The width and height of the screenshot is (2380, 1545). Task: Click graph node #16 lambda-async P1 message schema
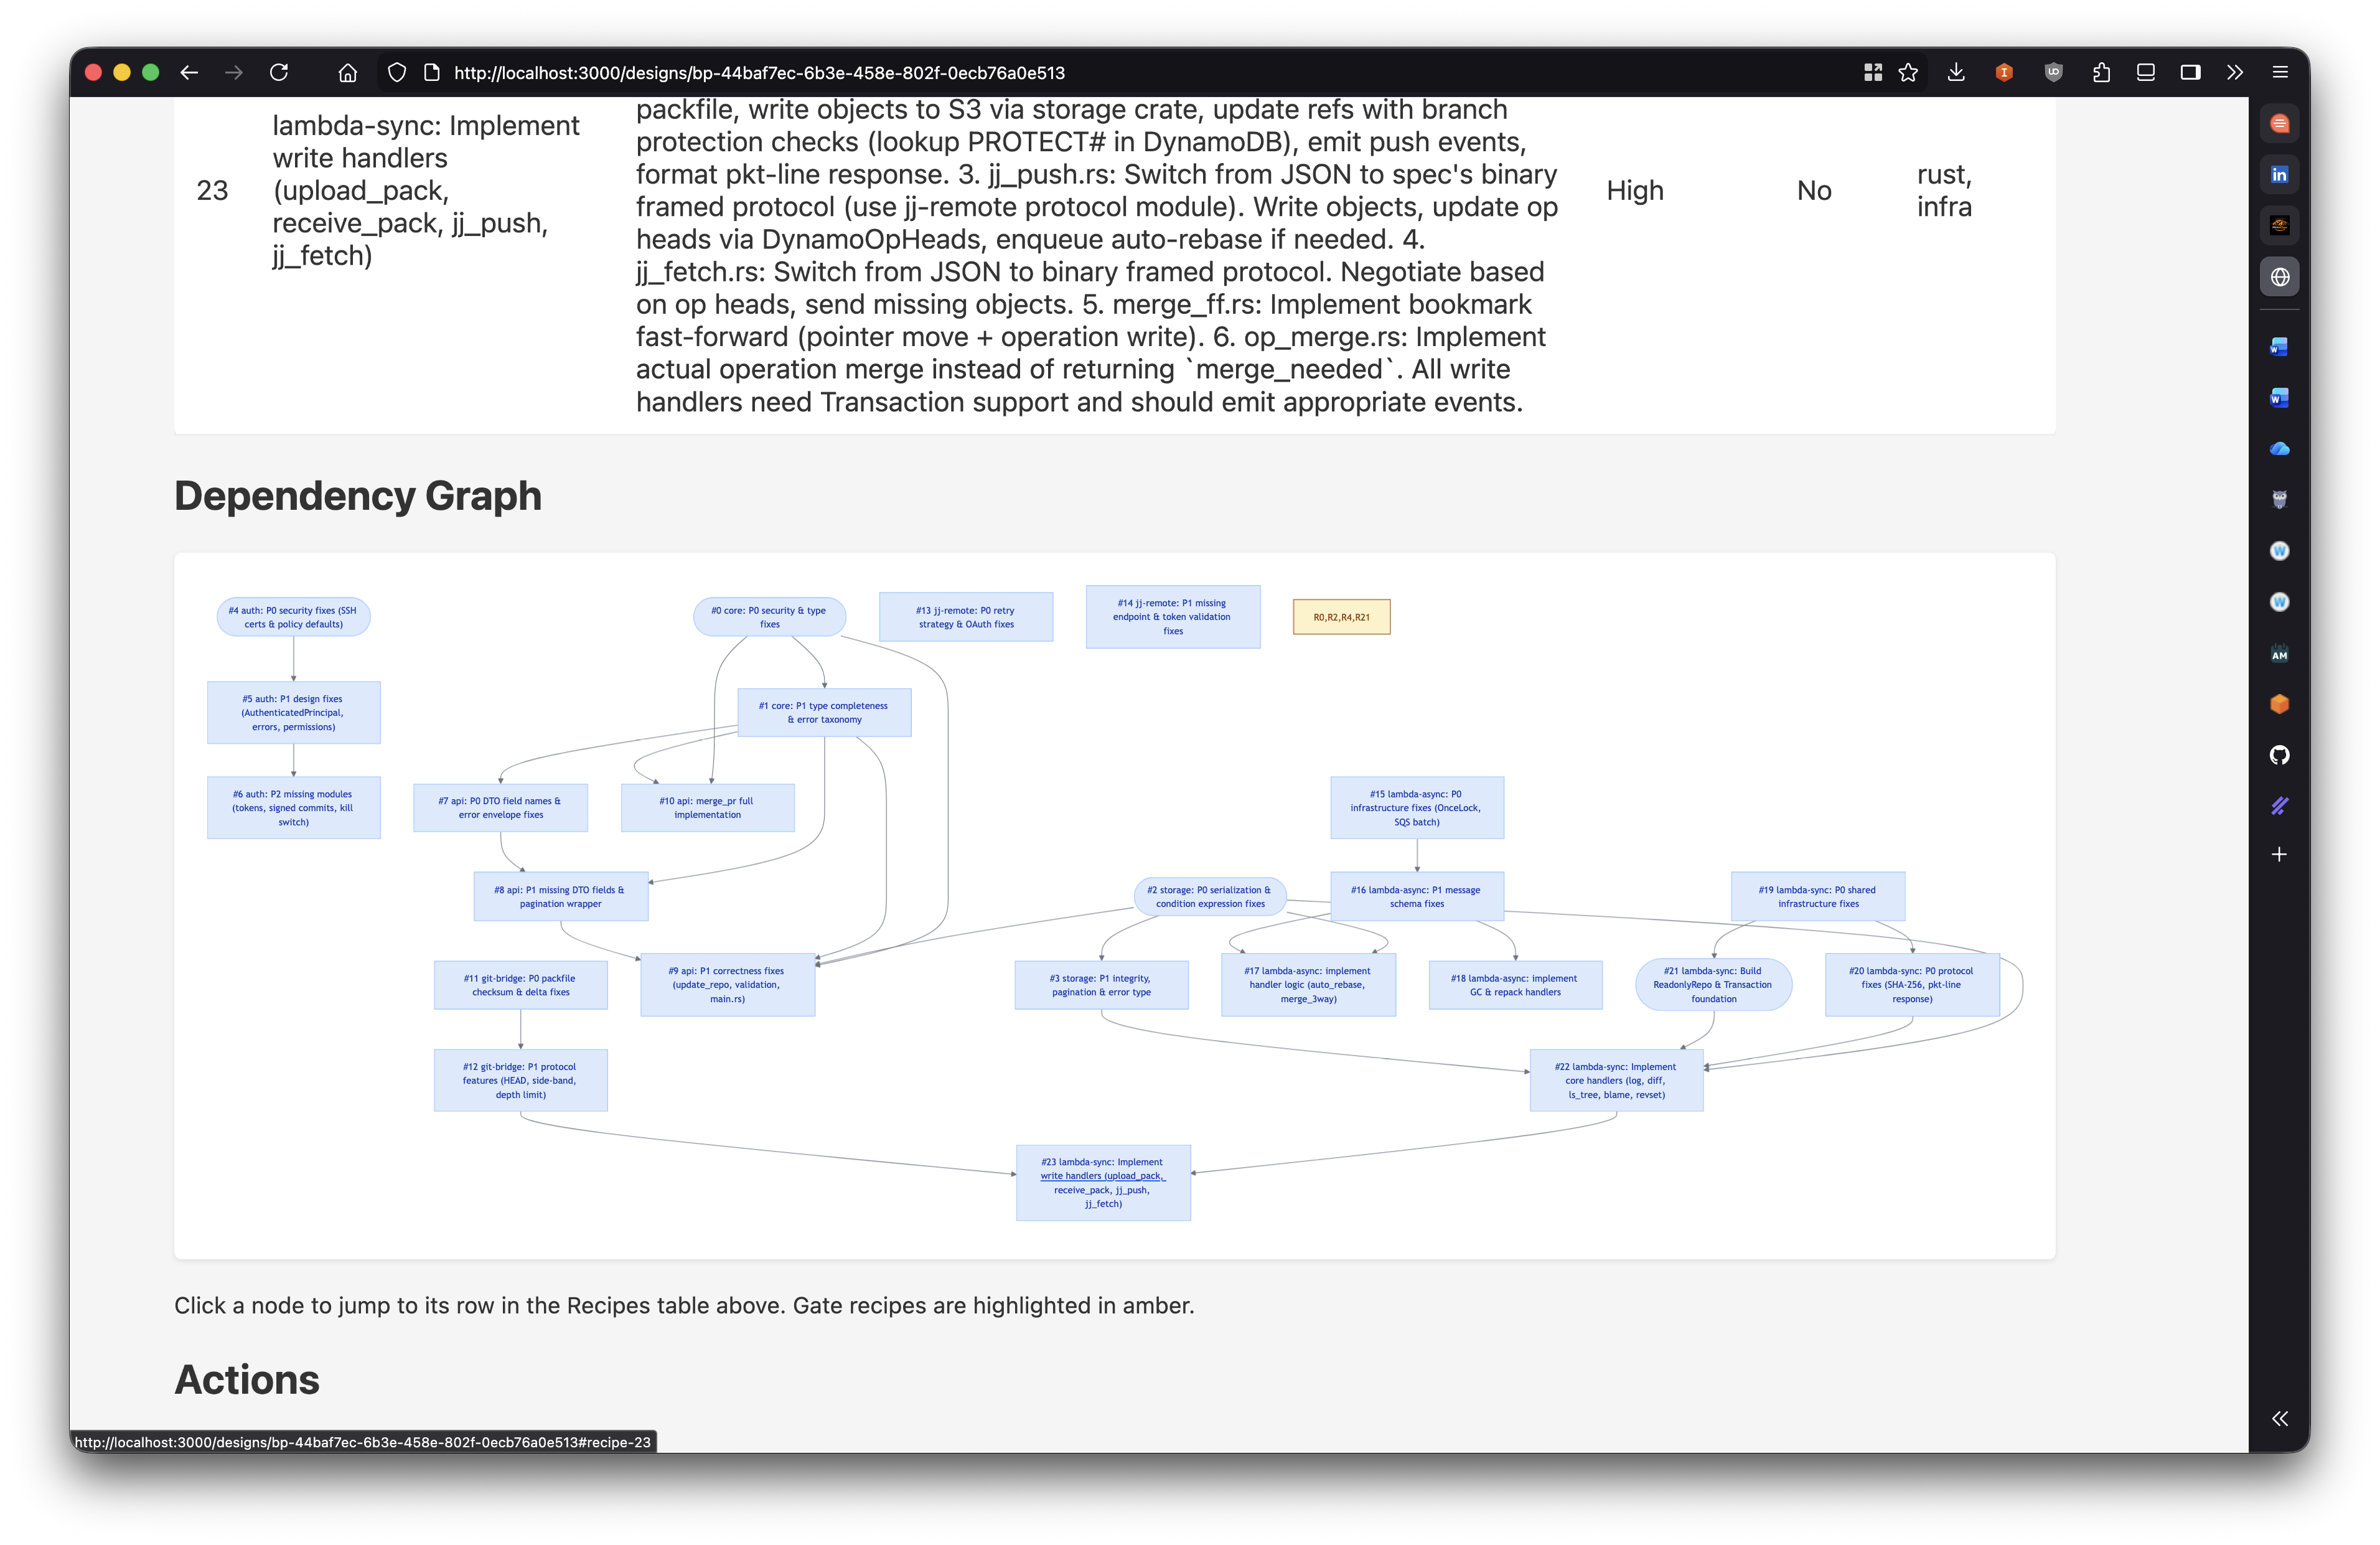tap(1417, 897)
